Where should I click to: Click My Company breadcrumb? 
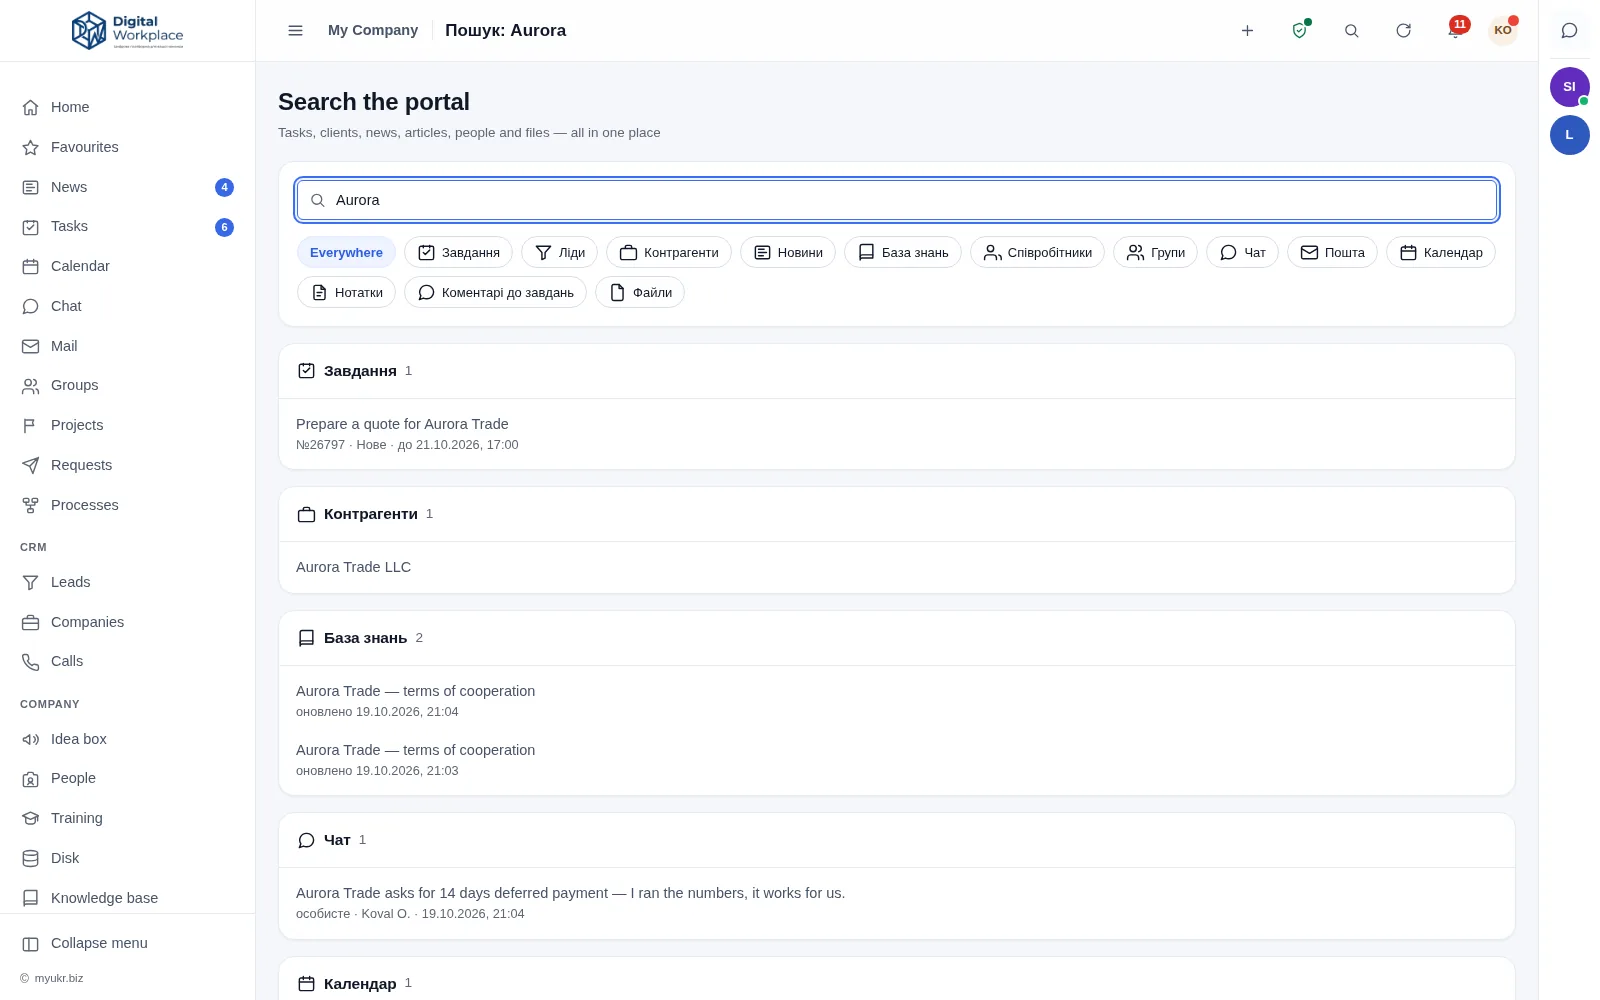373,30
